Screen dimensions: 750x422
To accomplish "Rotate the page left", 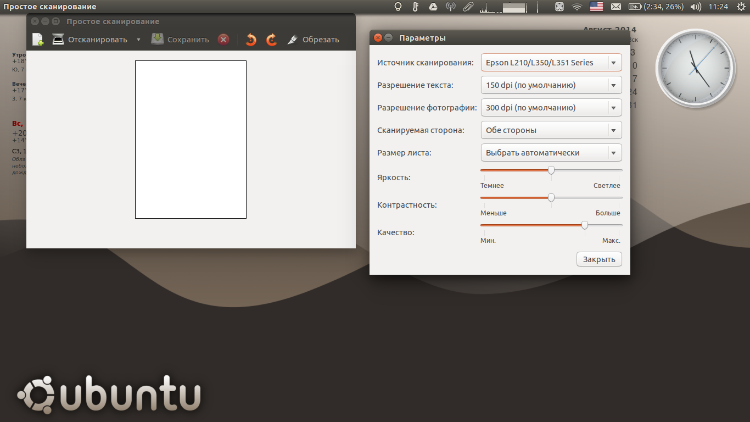I will (251, 40).
